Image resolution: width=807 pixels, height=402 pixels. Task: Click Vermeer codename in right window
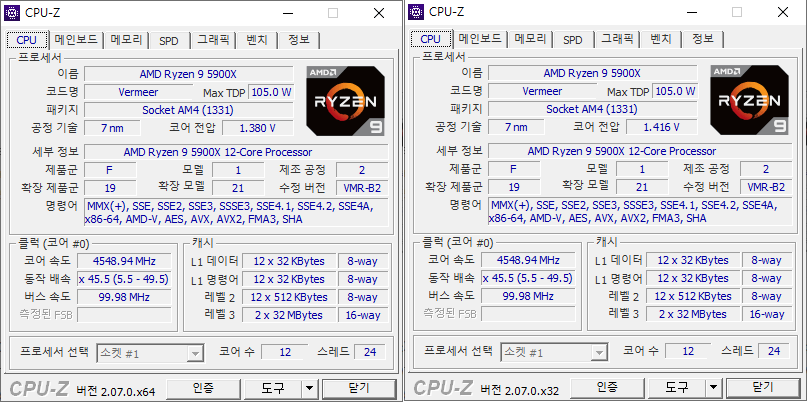pos(541,92)
